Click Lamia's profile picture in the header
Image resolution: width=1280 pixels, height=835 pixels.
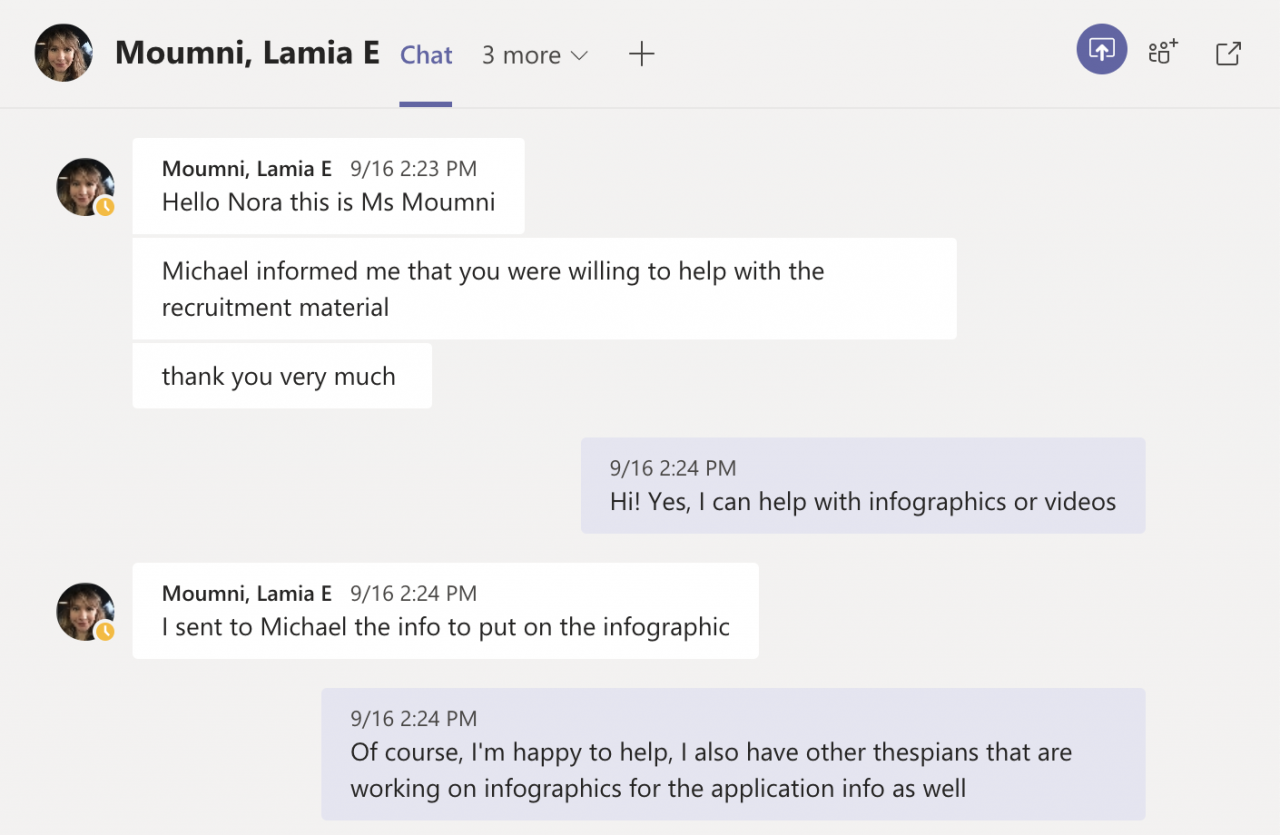tap(64, 52)
